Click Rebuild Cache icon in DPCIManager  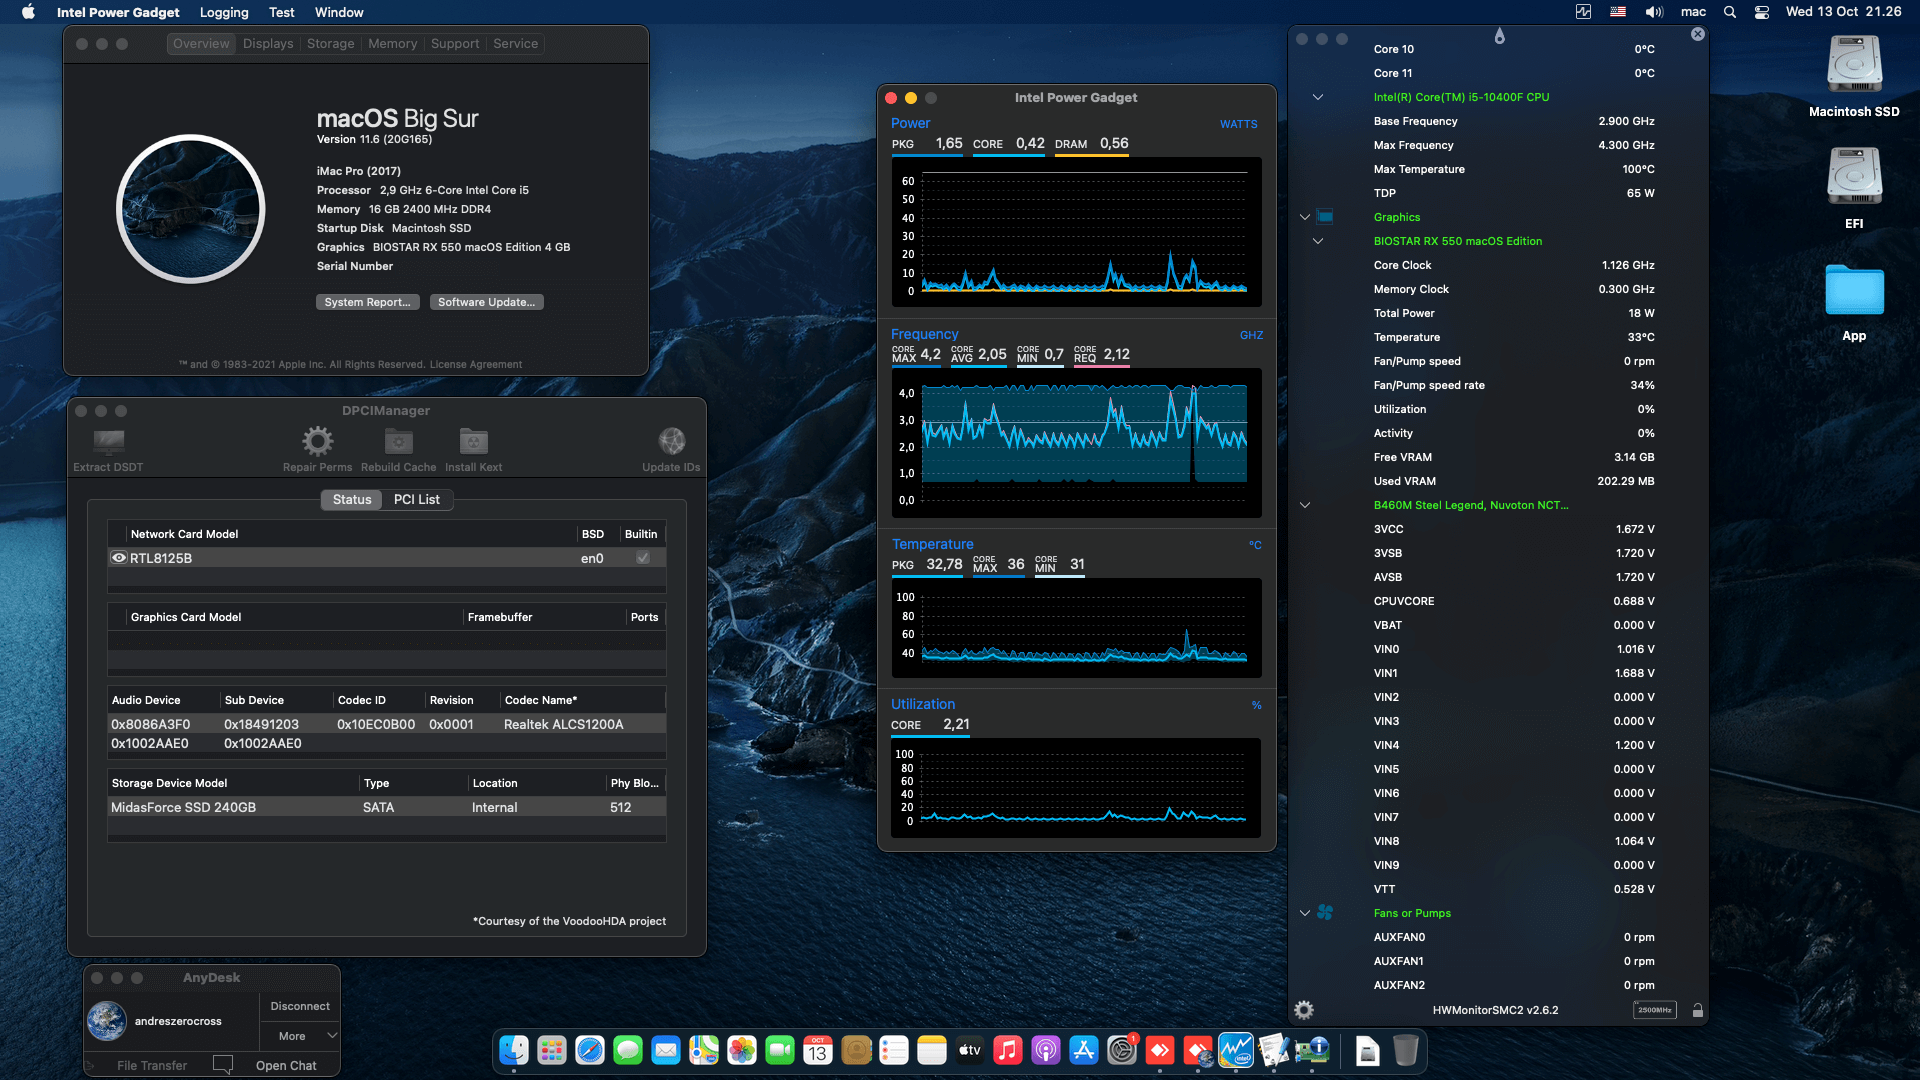click(x=399, y=441)
